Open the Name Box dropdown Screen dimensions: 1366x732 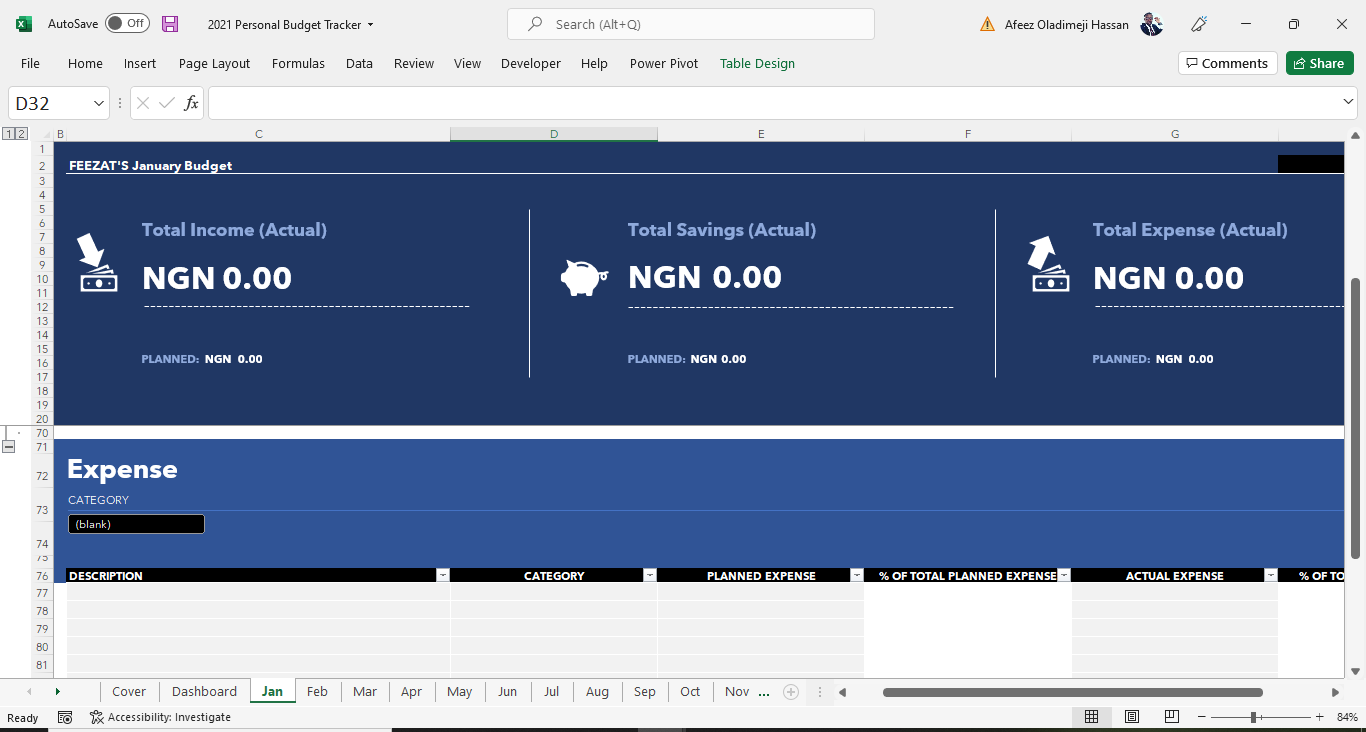click(99, 103)
